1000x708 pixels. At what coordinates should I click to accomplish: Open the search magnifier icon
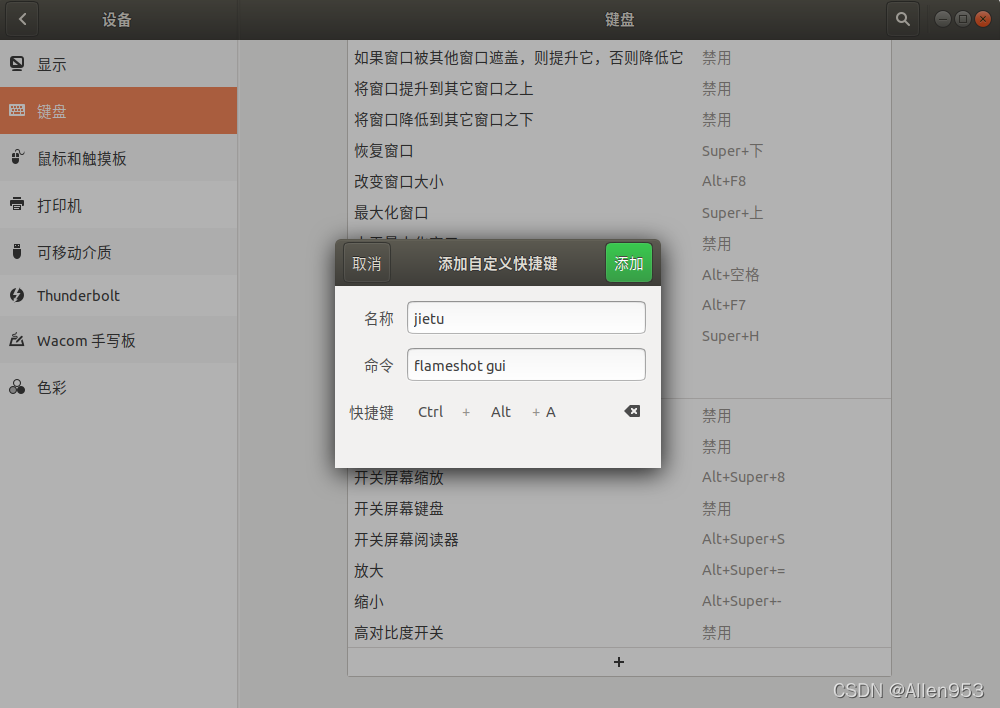pyautogui.click(x=902, y=19)
